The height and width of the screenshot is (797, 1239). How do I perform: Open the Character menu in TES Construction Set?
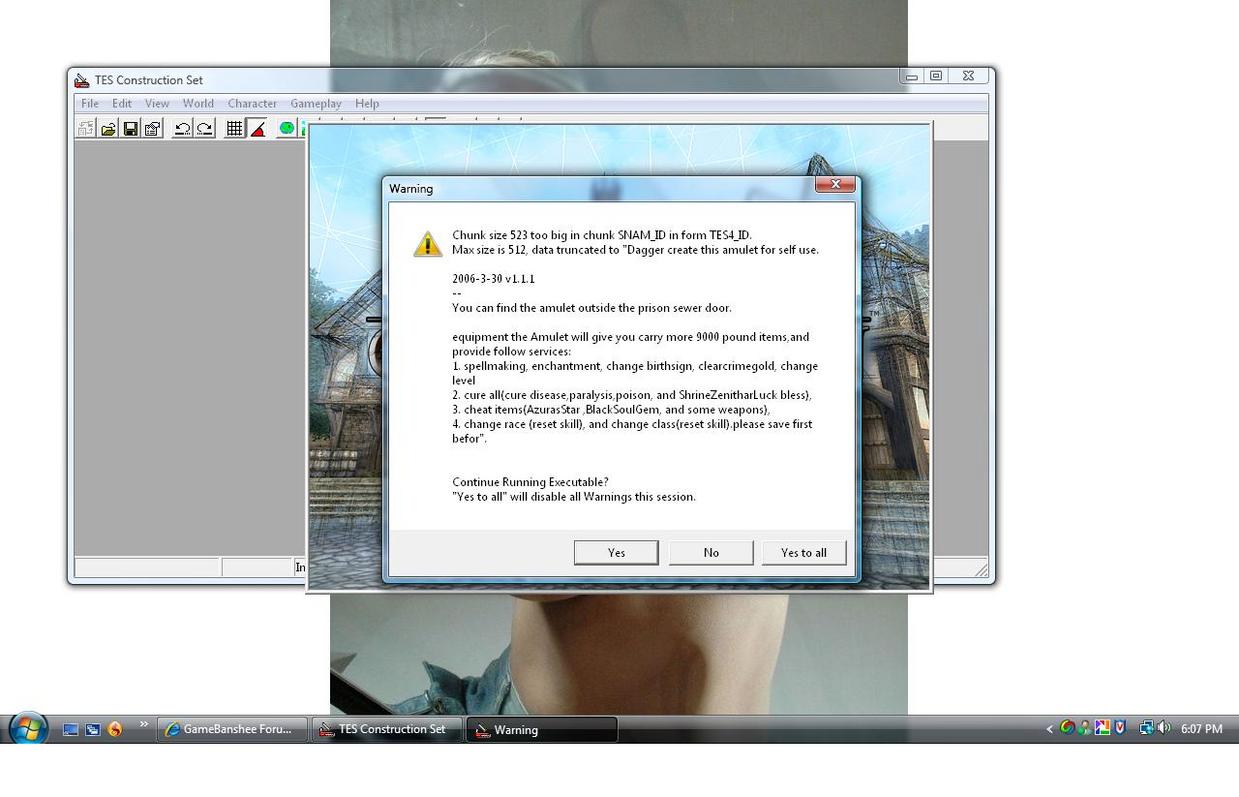(x=252, y=103)
